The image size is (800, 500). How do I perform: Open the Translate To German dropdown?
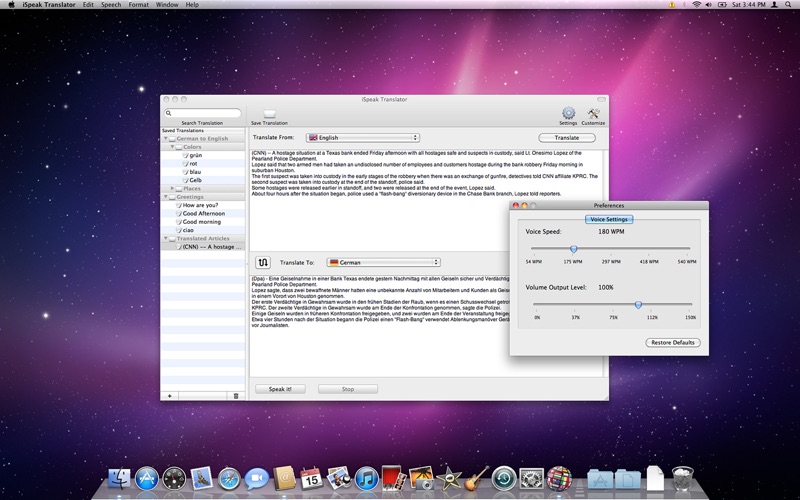pyautogui.click(x=383, y=262)
